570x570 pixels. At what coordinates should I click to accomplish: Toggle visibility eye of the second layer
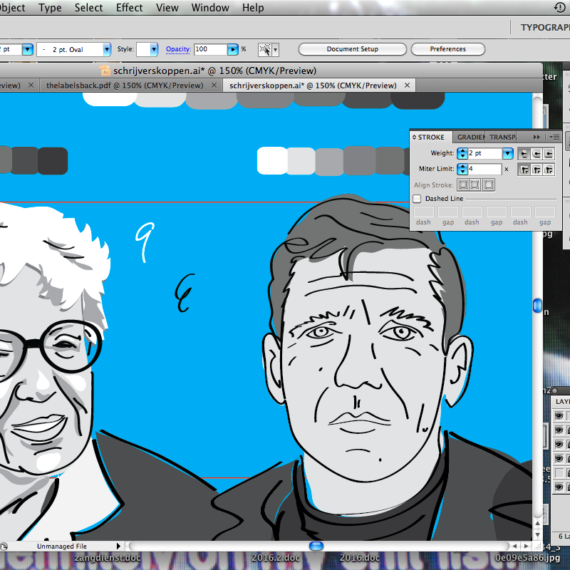pos(559,430)
